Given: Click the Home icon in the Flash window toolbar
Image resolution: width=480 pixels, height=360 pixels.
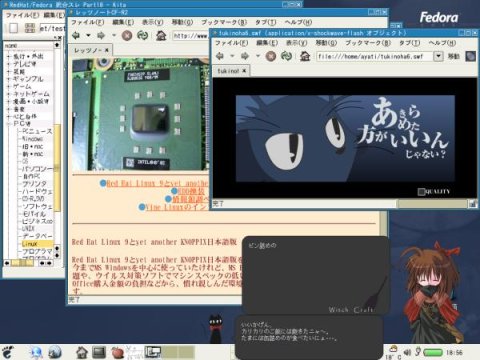Looking at the screenshot, I should point(305,56).
